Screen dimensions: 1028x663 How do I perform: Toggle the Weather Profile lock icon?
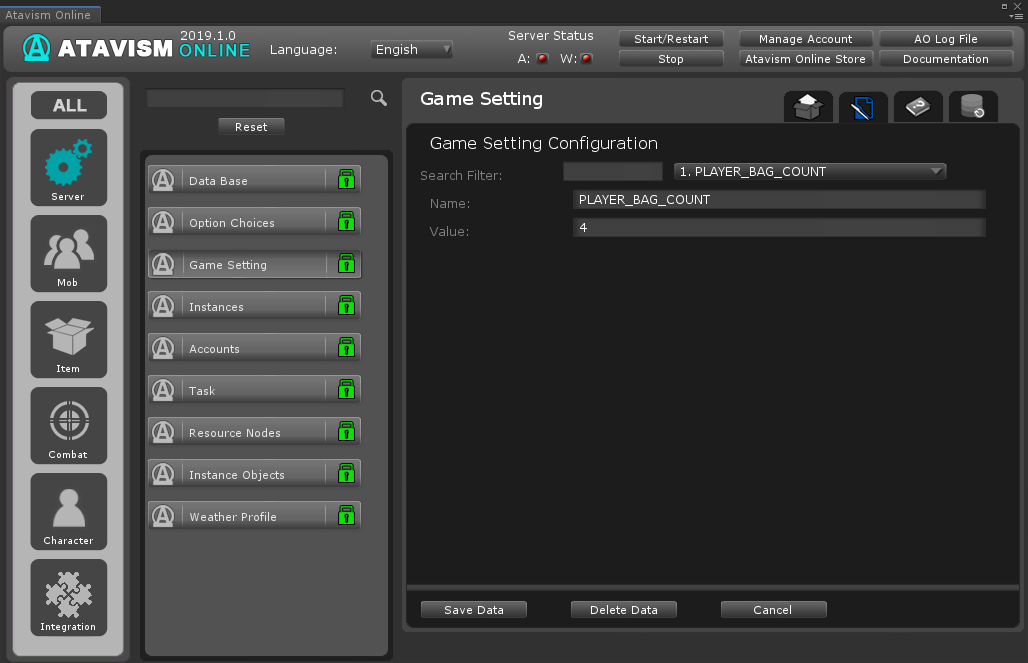pyautogui.click(x=346, y=516)
